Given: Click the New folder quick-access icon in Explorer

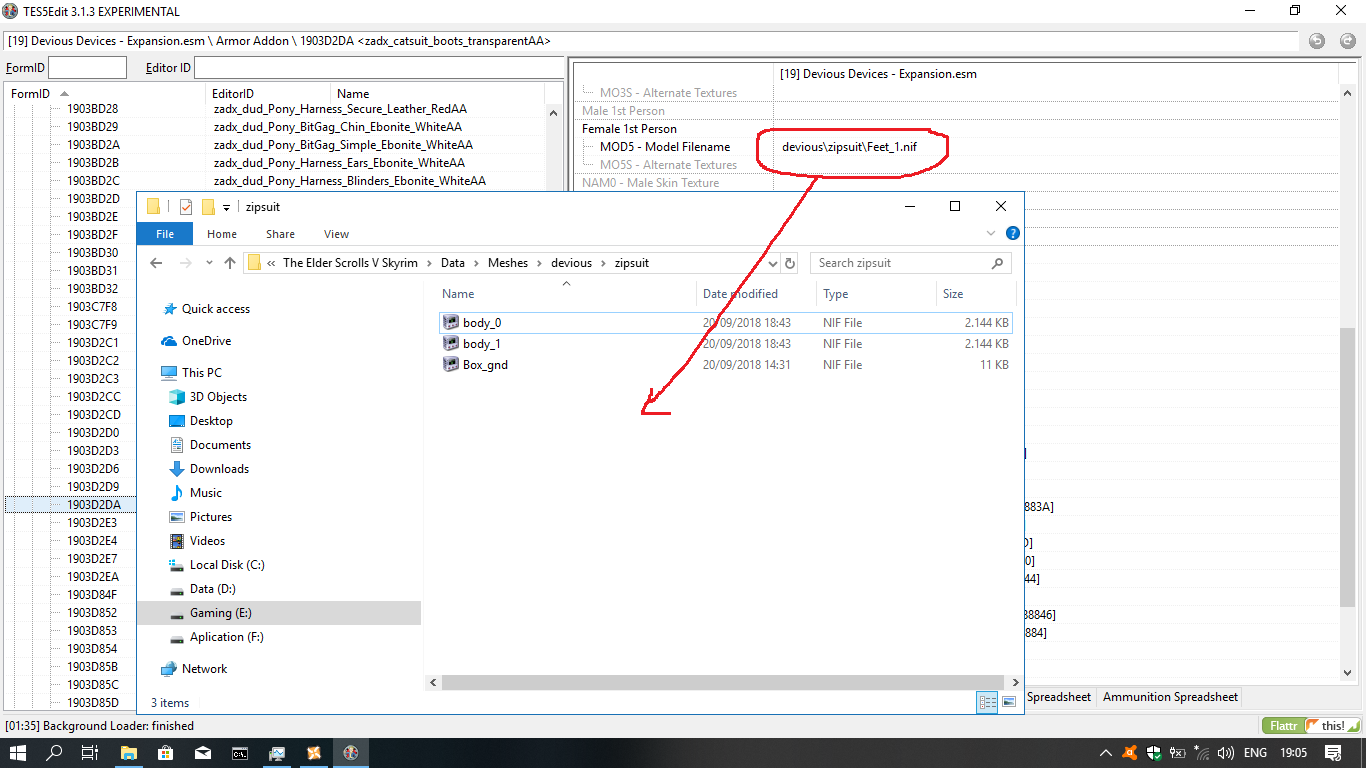Looking at the screenshot, I should 208,207.
